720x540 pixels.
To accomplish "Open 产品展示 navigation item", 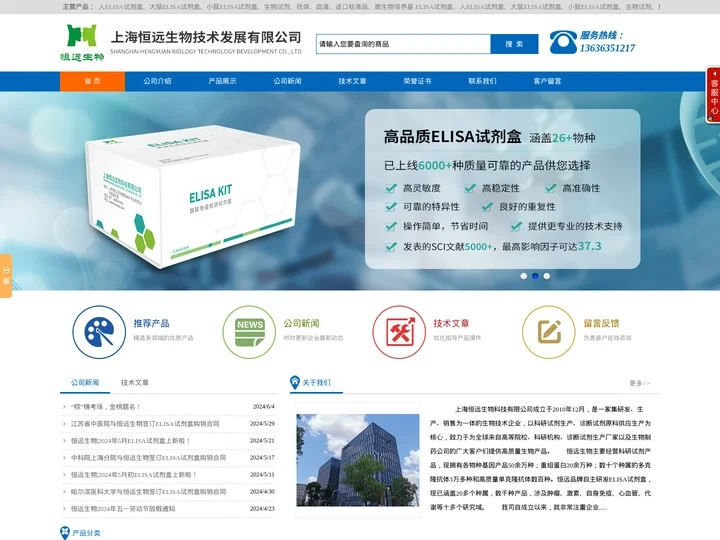I will (x=222, y=81).
